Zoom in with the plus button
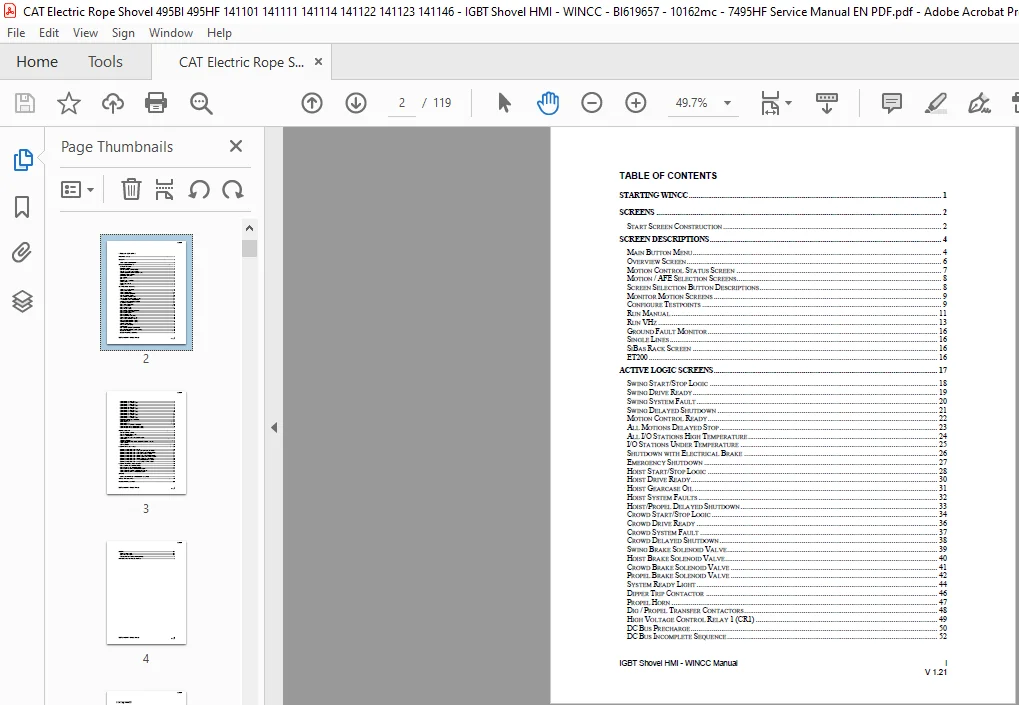 coord(636,103)
